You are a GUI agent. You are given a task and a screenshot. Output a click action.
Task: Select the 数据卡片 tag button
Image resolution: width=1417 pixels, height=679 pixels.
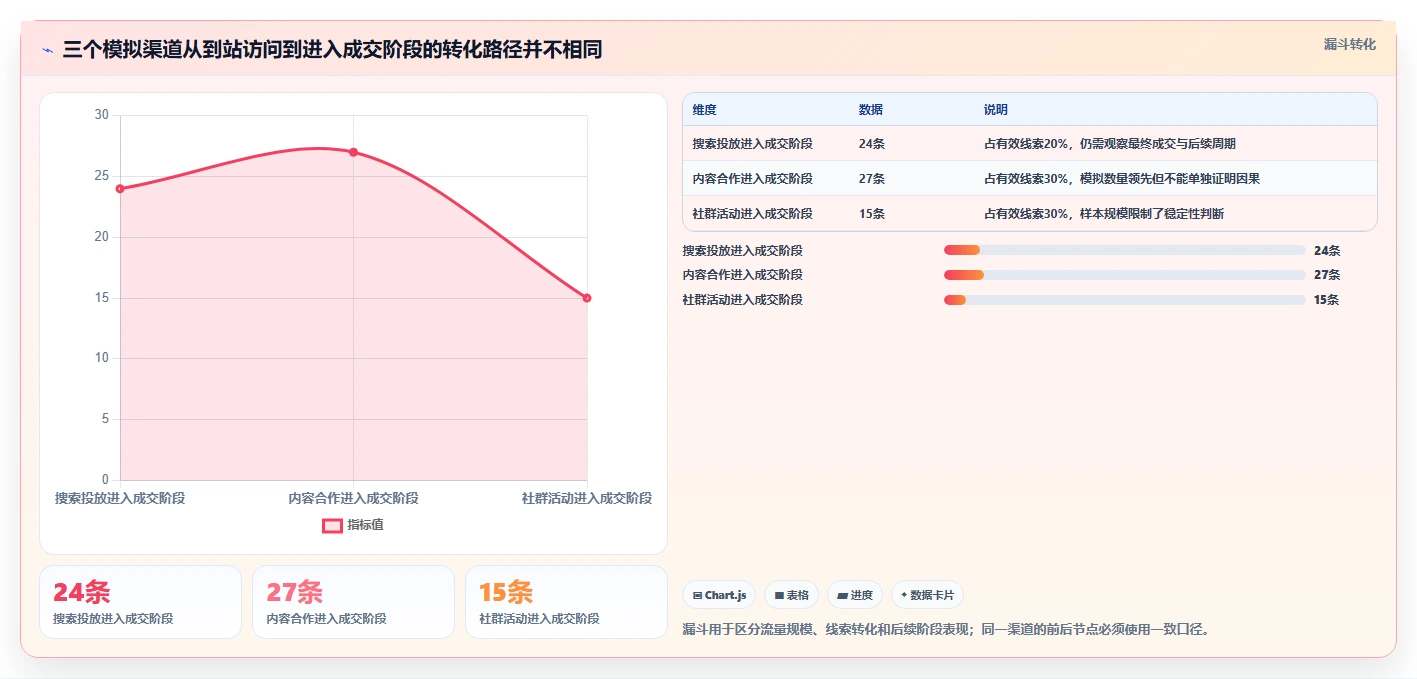927,595
